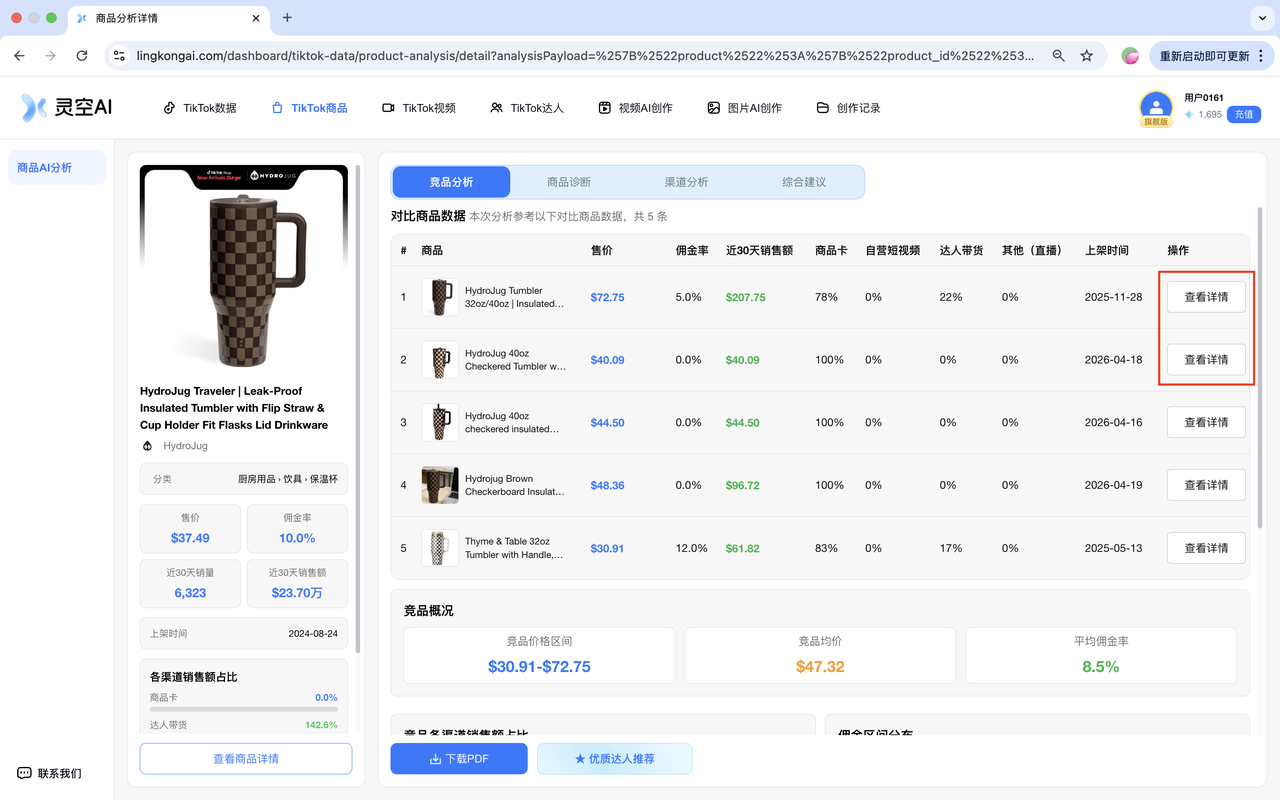Image resolution: width=1280 pixels, height=800 pixels.
Task: Click the 竞品价格区间 card
Action: 539,656
